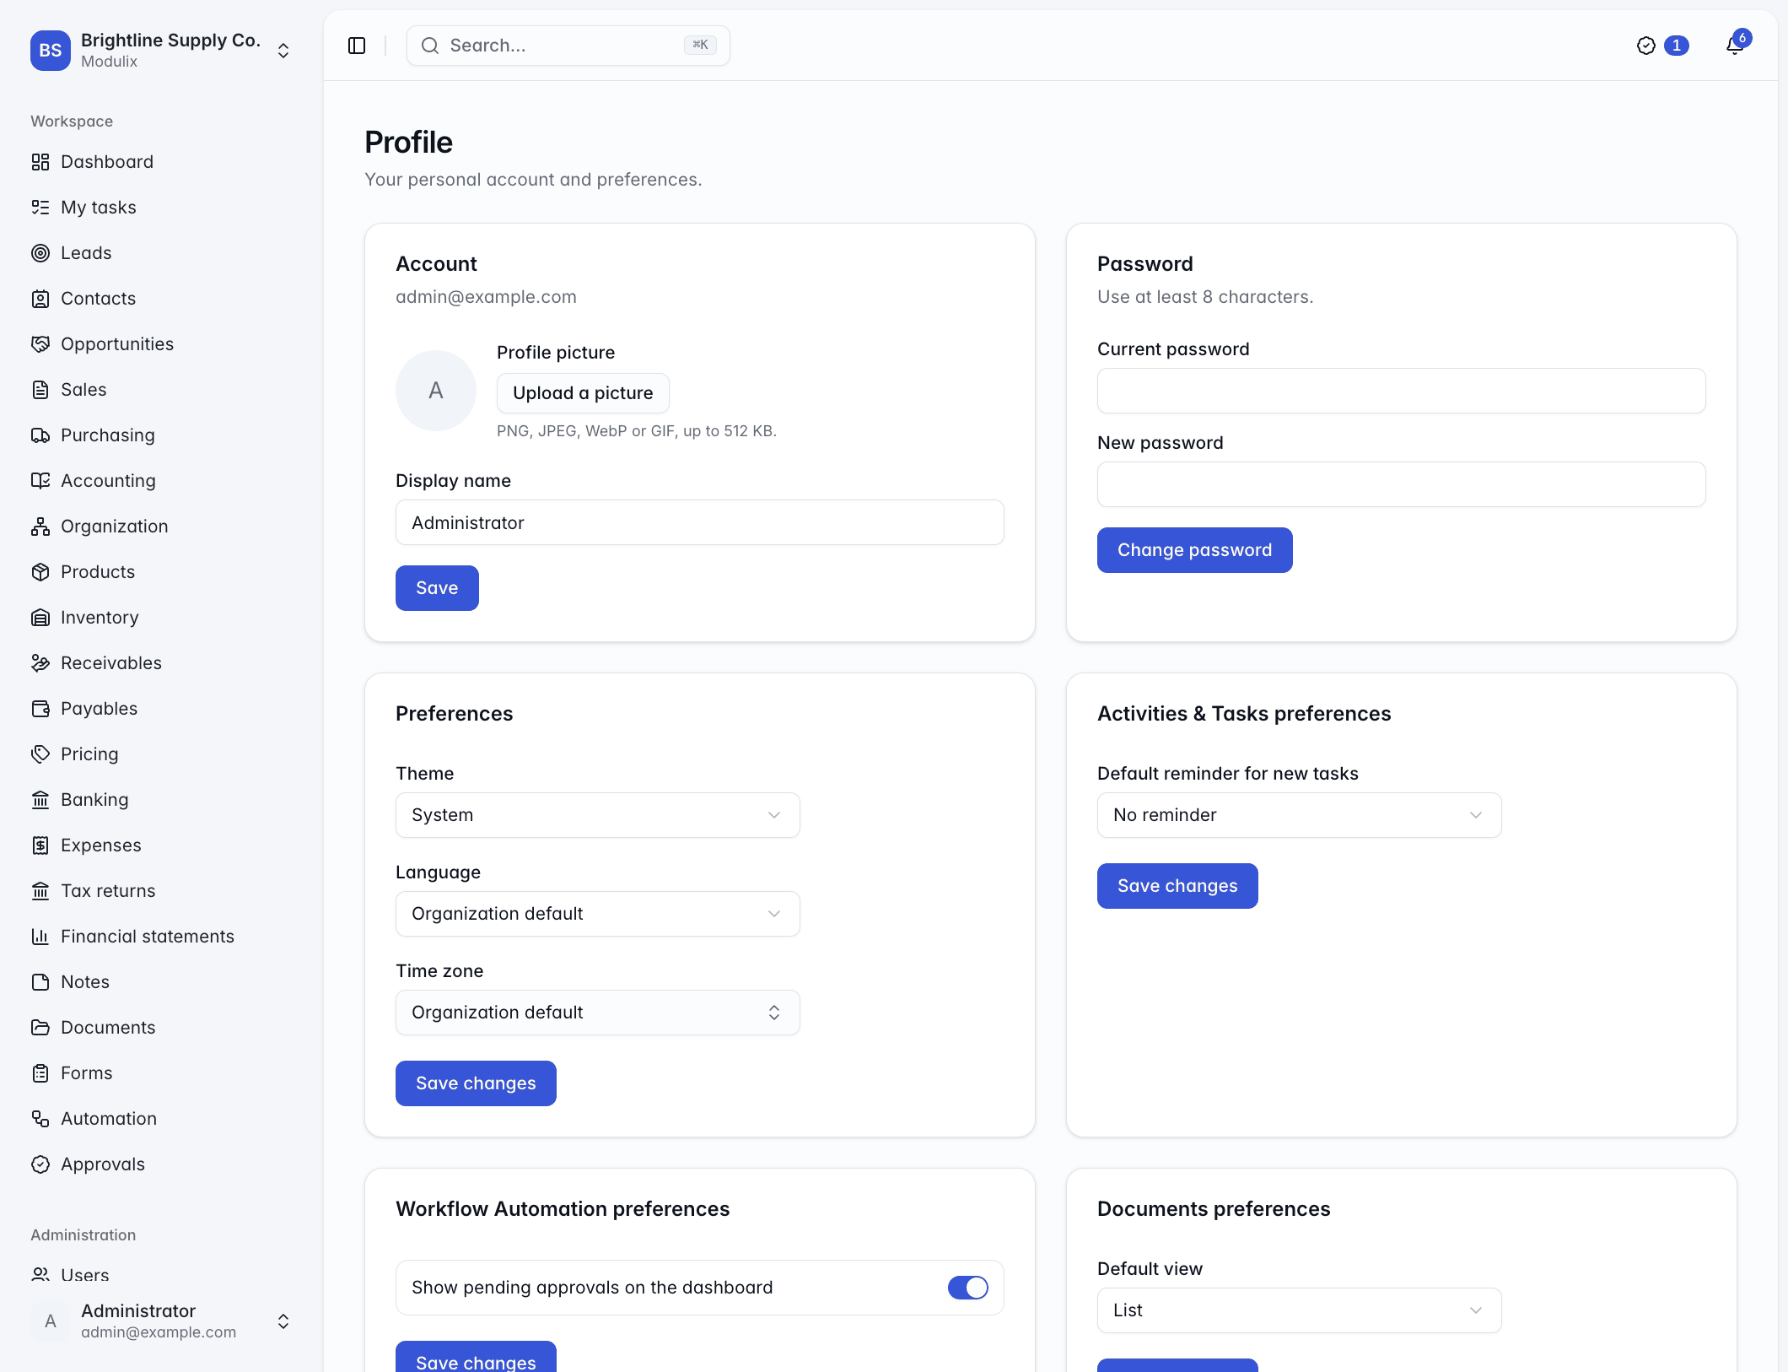Click the Products box icon

coord(40,572)
